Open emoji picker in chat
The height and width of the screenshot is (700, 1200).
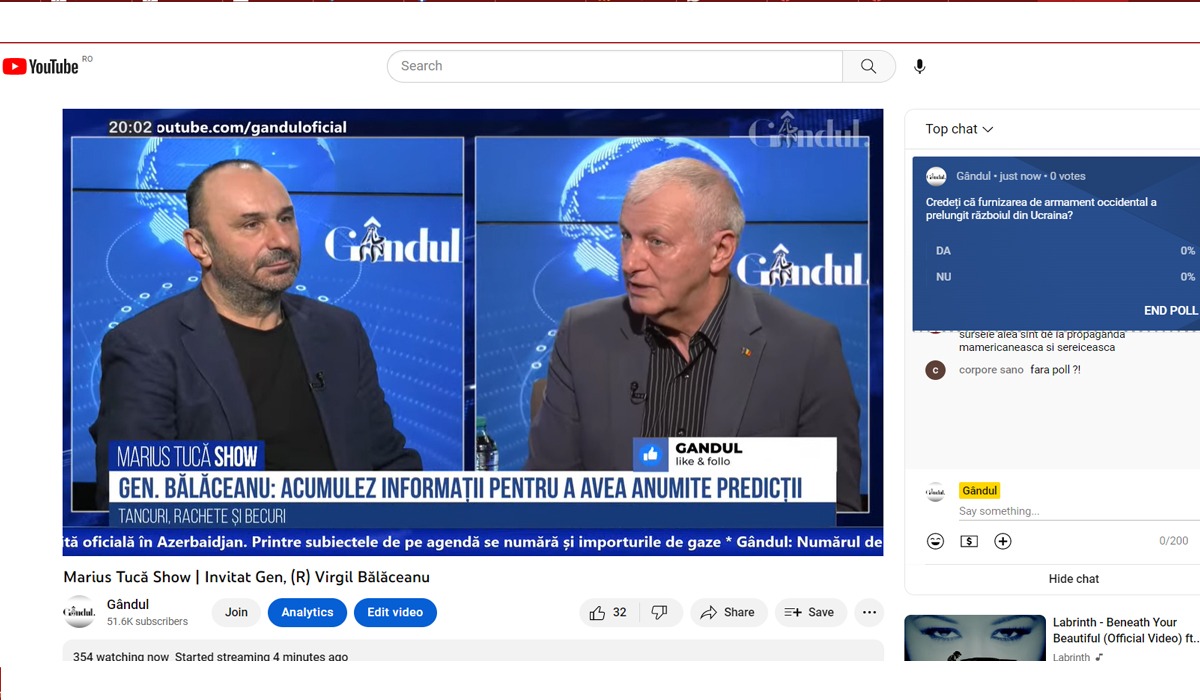click(x=935, y=541)
